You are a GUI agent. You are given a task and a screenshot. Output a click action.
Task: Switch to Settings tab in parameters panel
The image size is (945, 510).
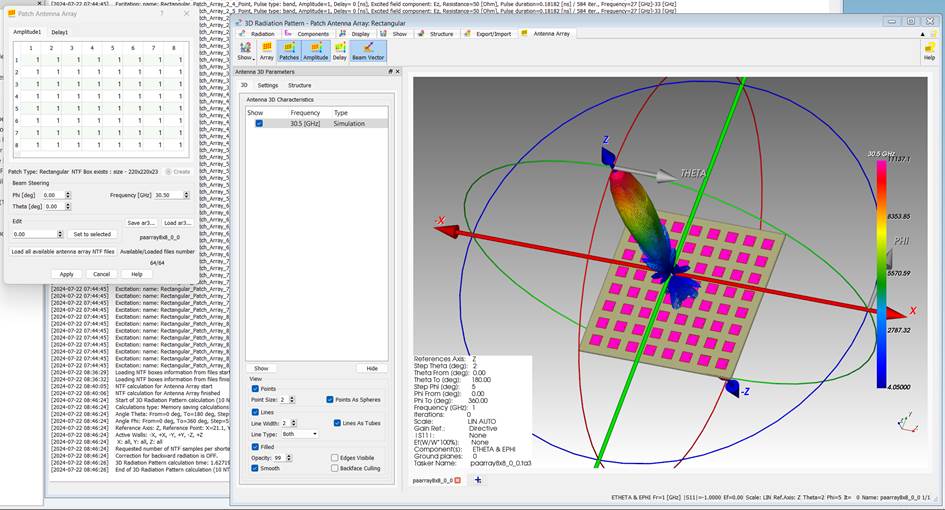pyautogui.click(x=268, y=86)
